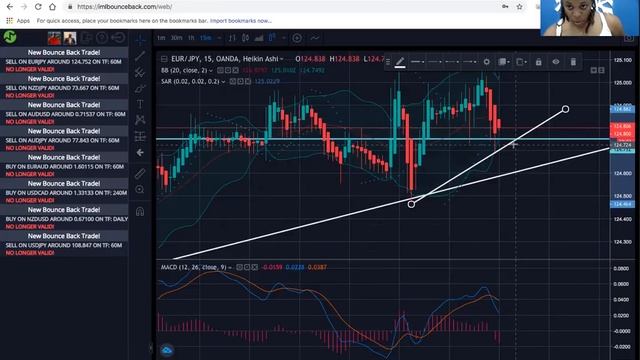Viewport: 640px width, 360px height.
Task: Open the compare symbols icon
Action: click(x=232, y=38)
